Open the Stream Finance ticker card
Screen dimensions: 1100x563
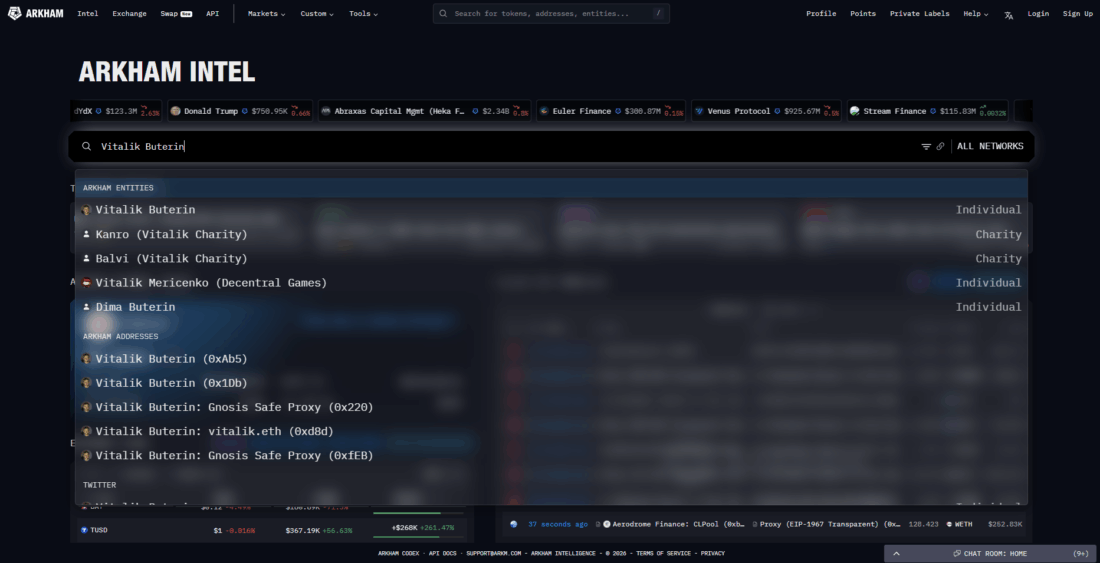coord(927,111)
